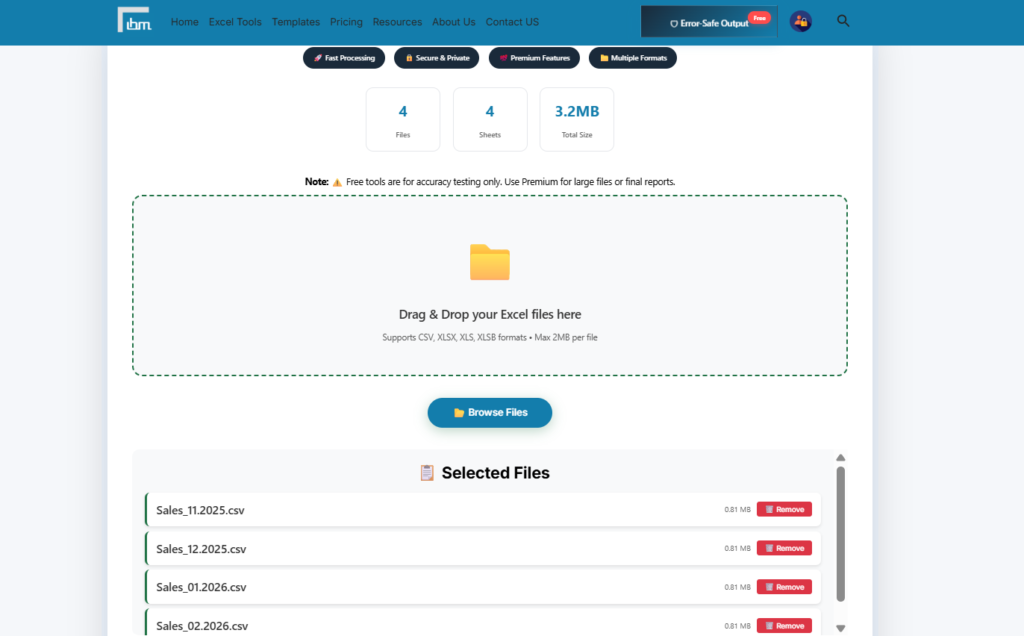Screen dimensions: 1024x636
Task: Open the Templates menu
Action: pyautogui.click(x=295, y=21)
